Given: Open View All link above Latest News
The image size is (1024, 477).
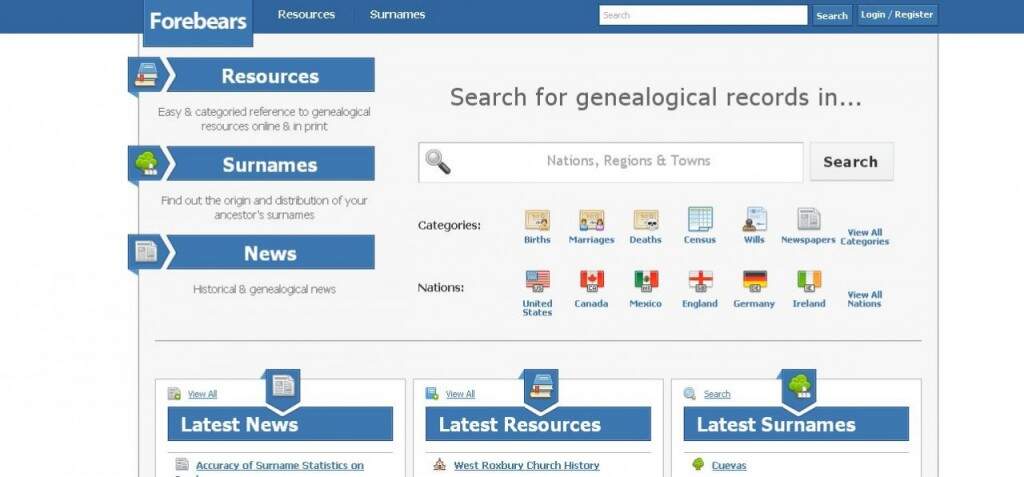Looking at the screenshot, I should (x=202, y=394).
